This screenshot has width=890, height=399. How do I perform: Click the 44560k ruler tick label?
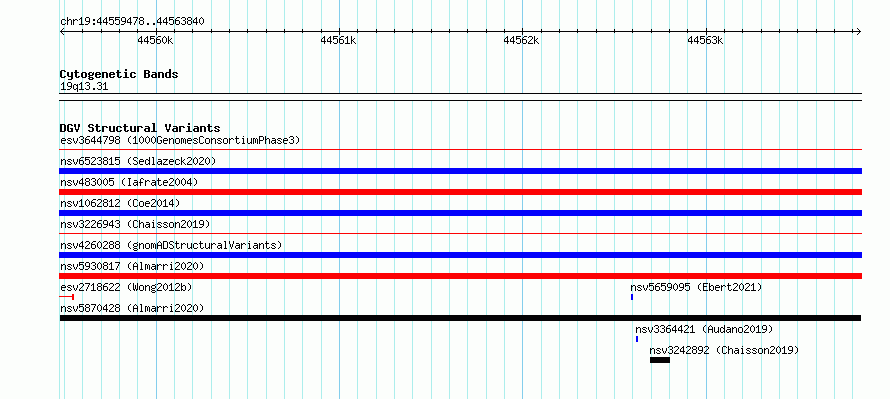[155, 40]
